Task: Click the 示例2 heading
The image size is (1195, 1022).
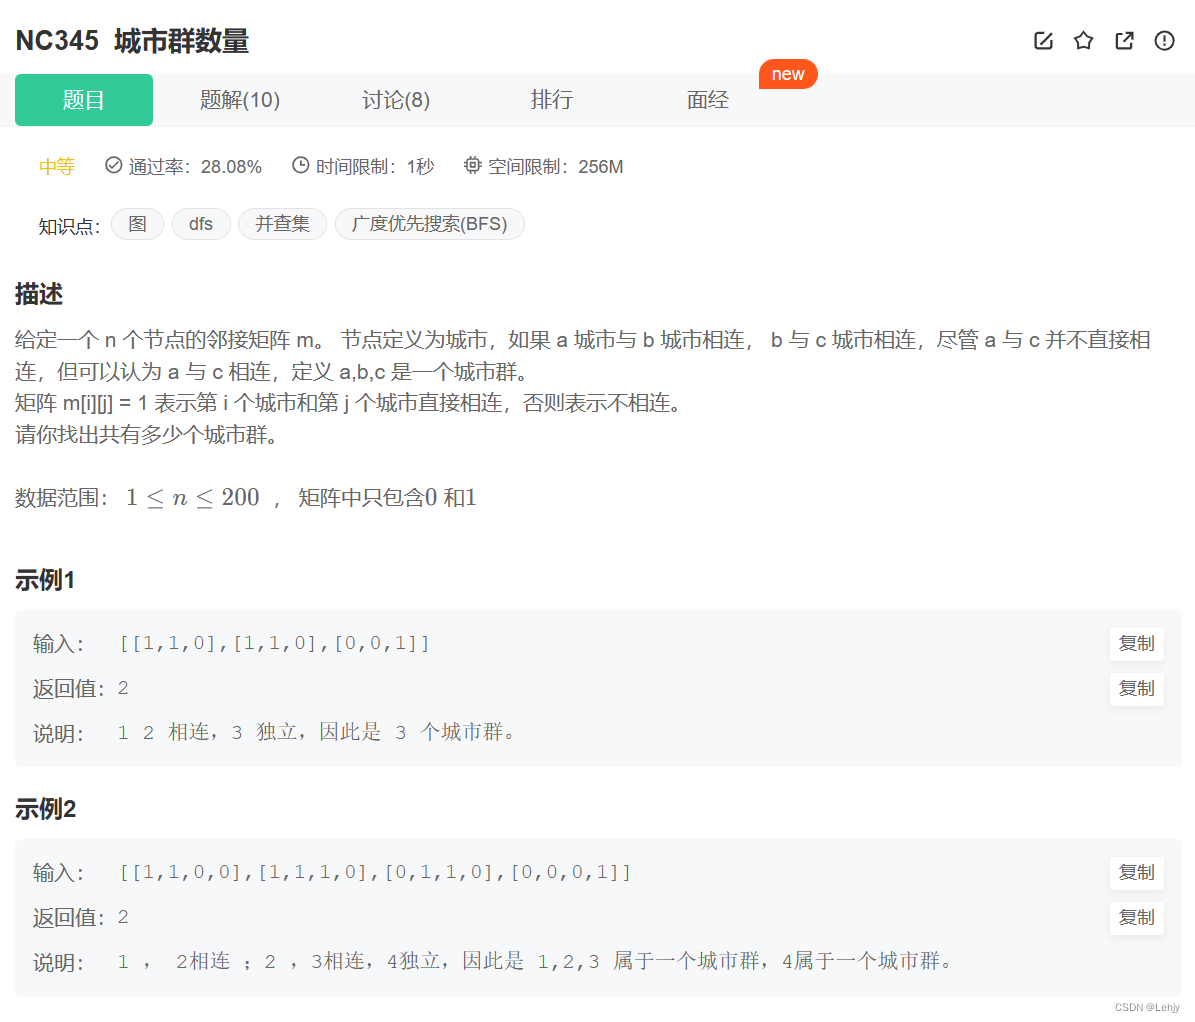Action: pyautogui.click(x=46, y=809)
